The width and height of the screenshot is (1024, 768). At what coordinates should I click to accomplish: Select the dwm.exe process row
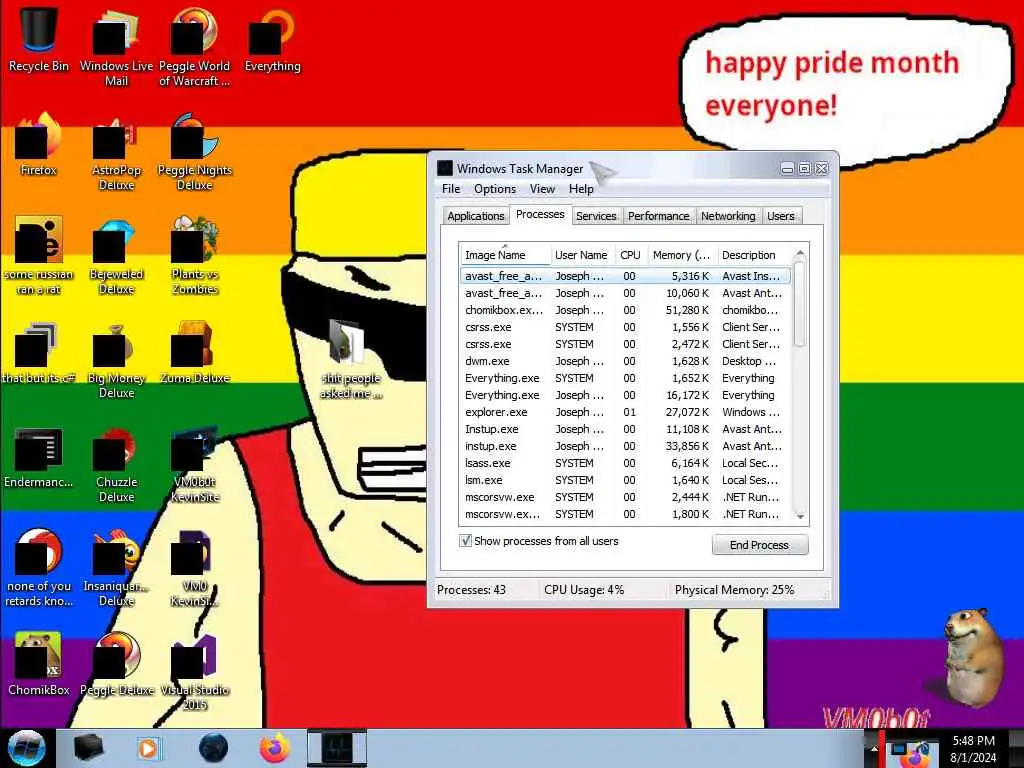(x=625, y=361)
